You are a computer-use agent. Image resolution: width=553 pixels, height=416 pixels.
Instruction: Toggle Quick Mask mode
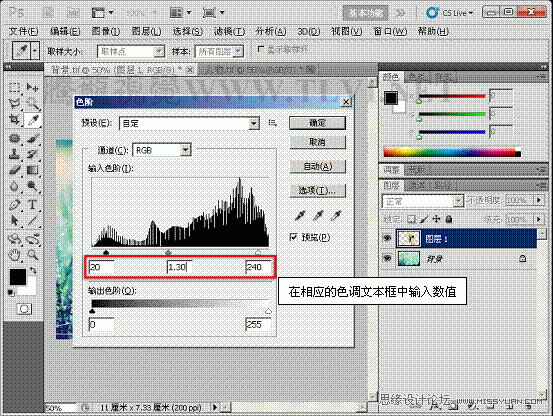[24, 309]
